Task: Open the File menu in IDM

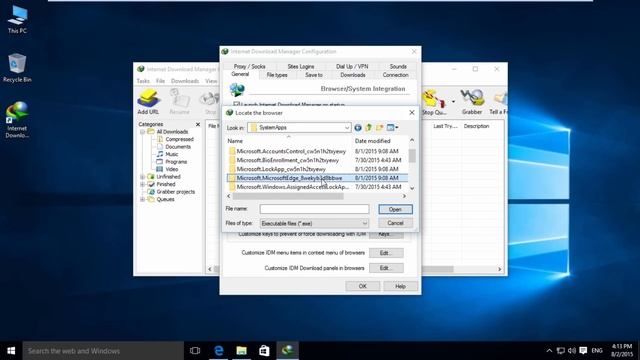Action: pyautogui.click(x=160, y=81)
